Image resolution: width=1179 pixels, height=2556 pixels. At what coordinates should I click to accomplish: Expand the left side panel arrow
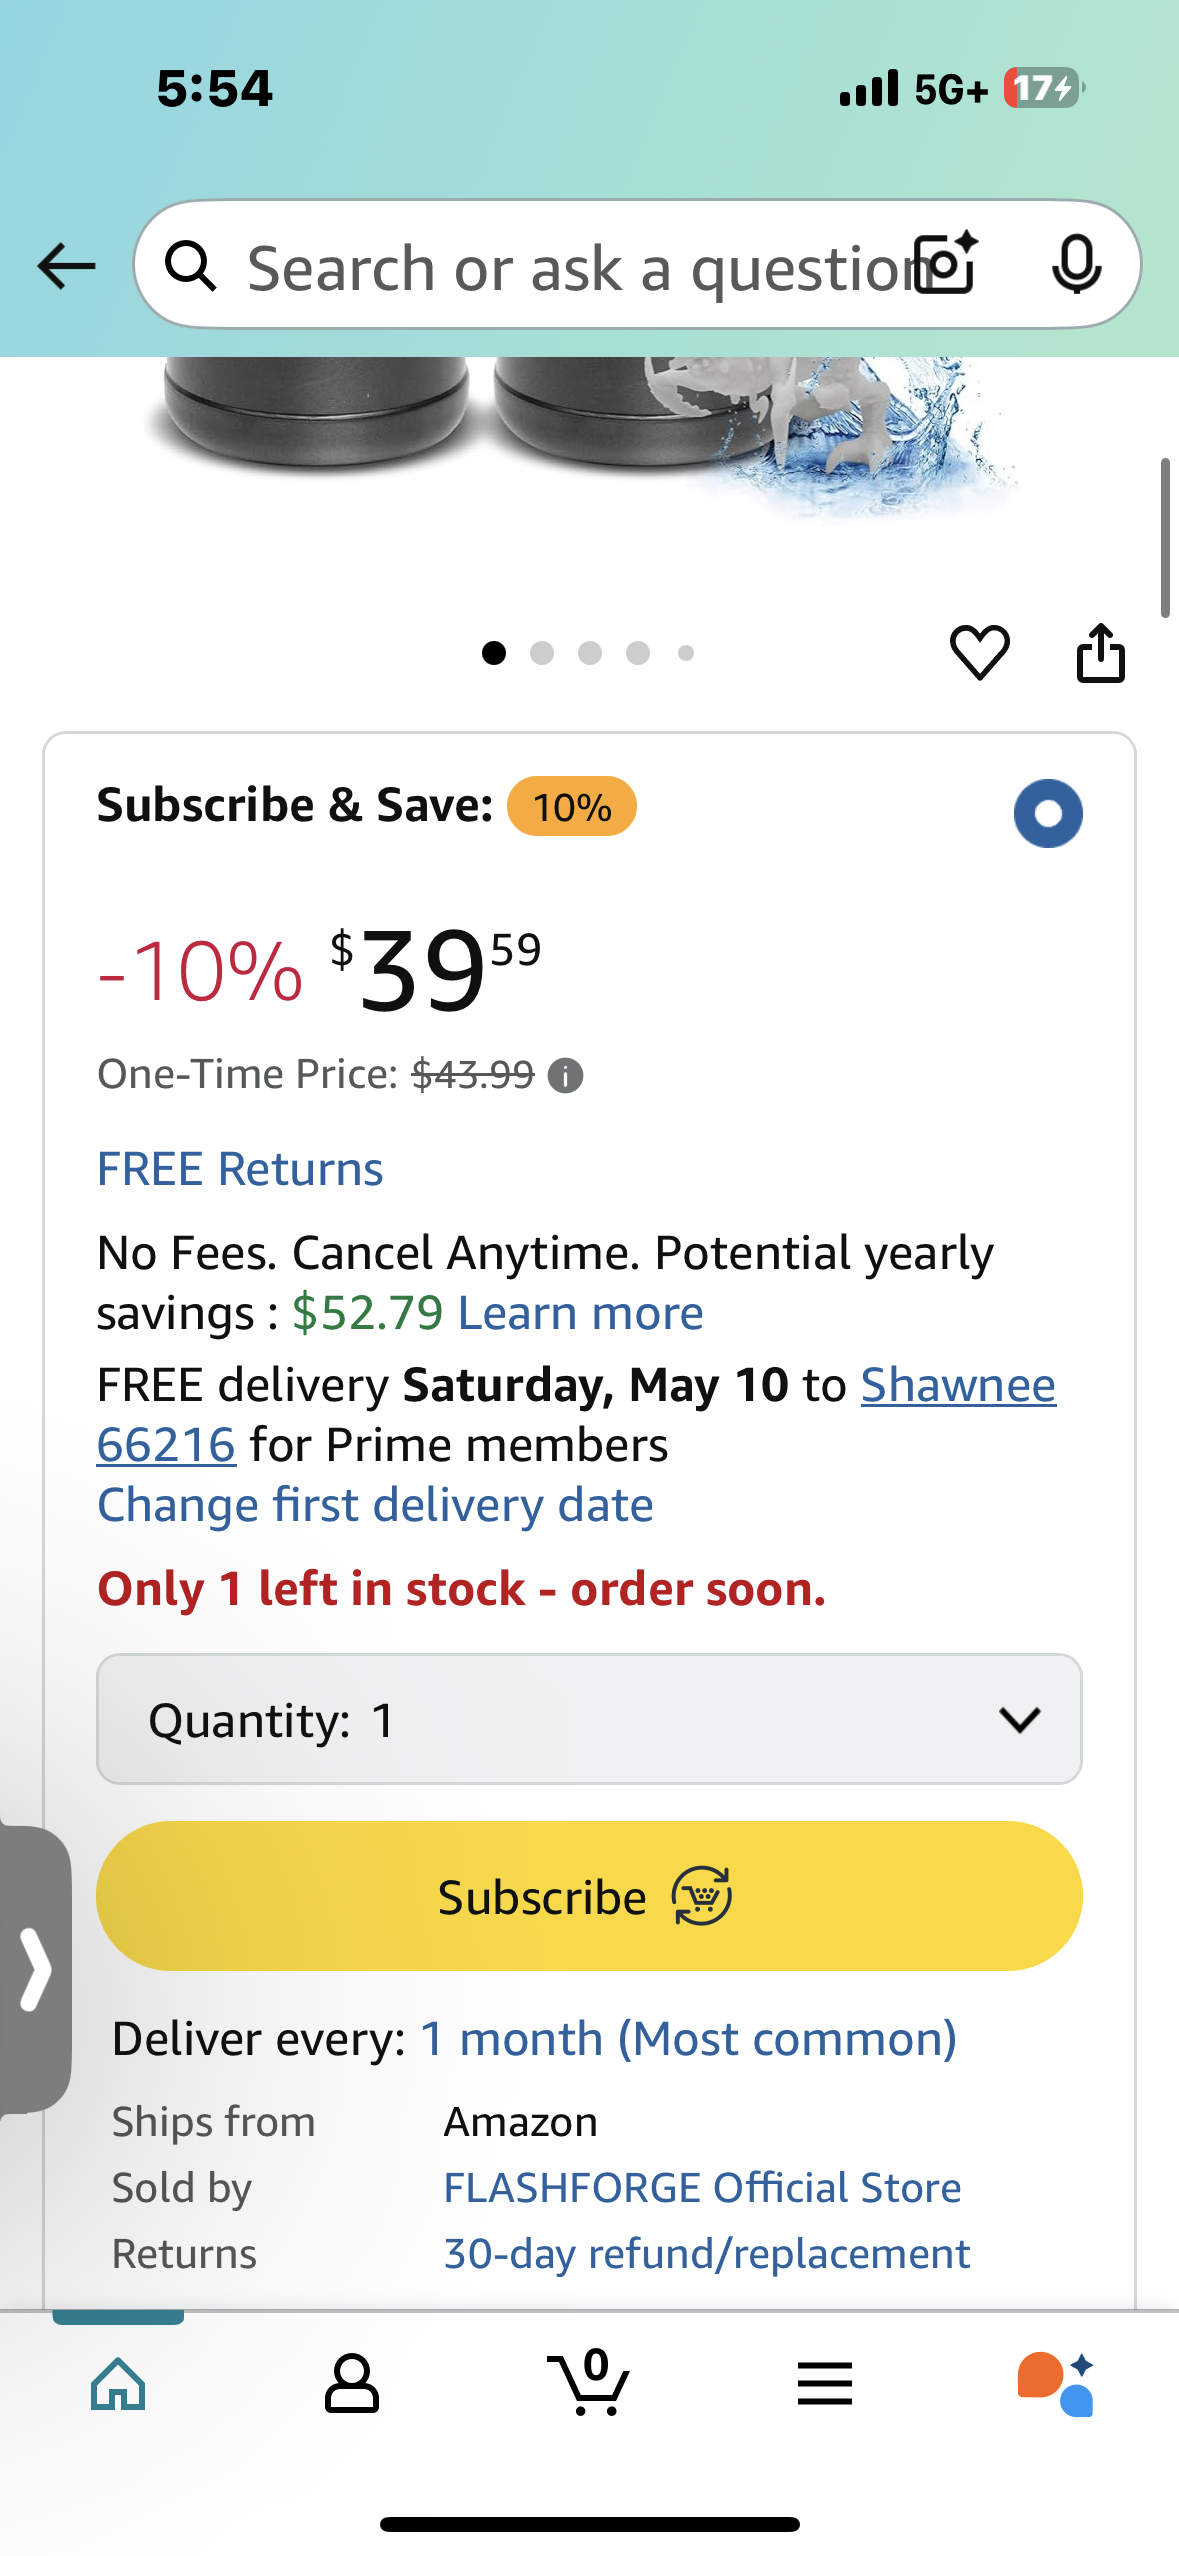35,1970
